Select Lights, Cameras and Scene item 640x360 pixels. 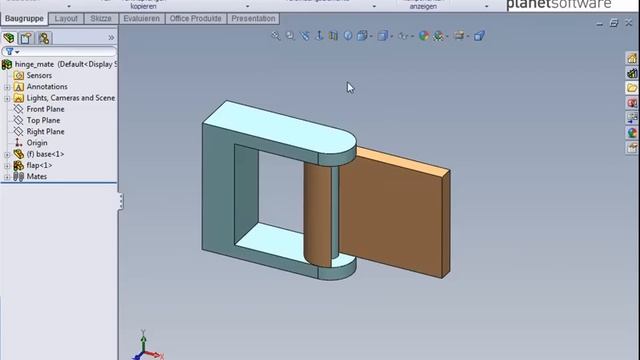pyautogui.click(x=71, y=98)
